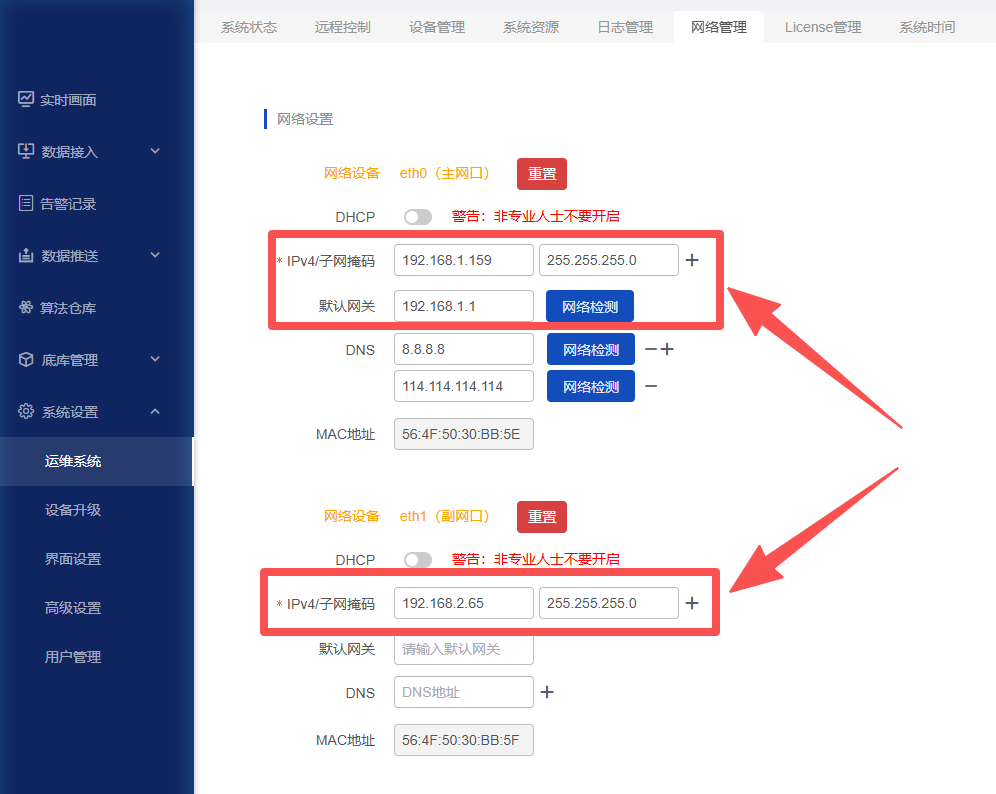Screen dimensions: 996x794
Task: Remove the 114.114.114.114 DNS entry
Action: pyautogui.click(x=651, y=386)
